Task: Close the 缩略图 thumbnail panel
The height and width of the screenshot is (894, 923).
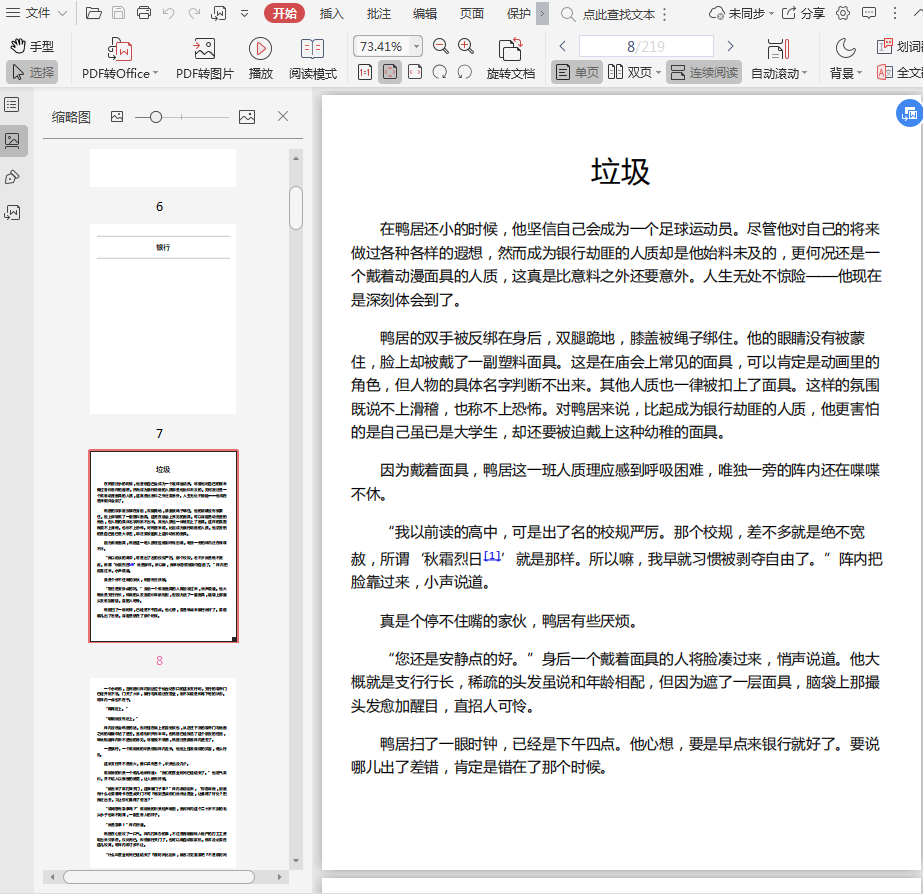Action: click(283, 116)
